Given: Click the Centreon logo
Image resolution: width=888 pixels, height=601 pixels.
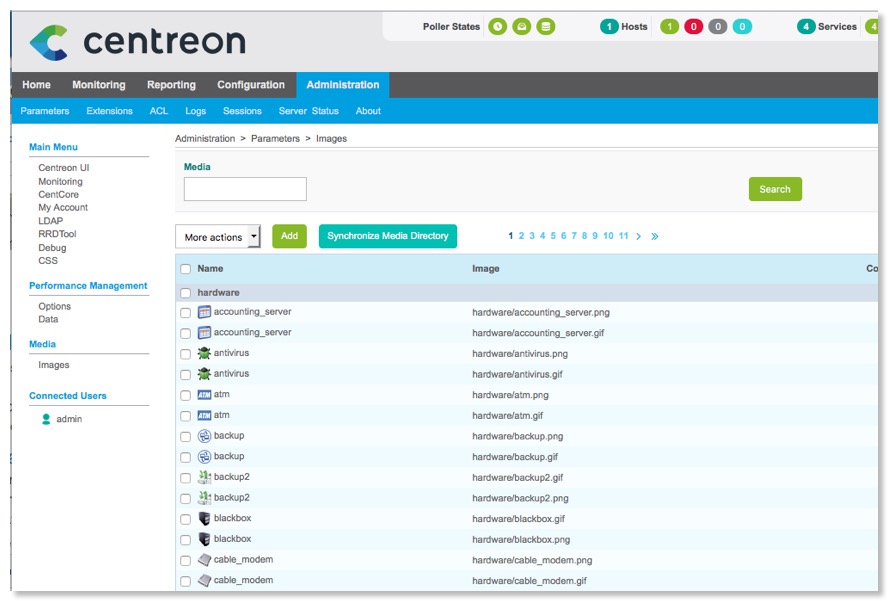Looking at the screenshot, I should tap(137, 41).
